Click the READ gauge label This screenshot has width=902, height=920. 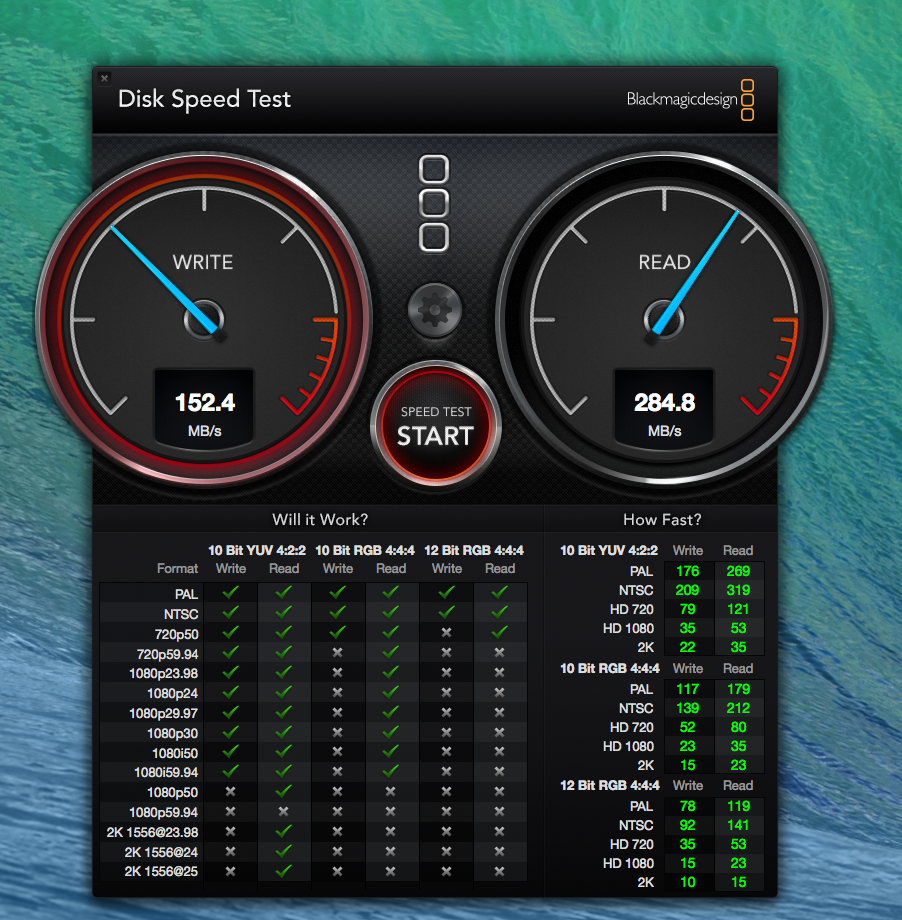tap(664, 262)
